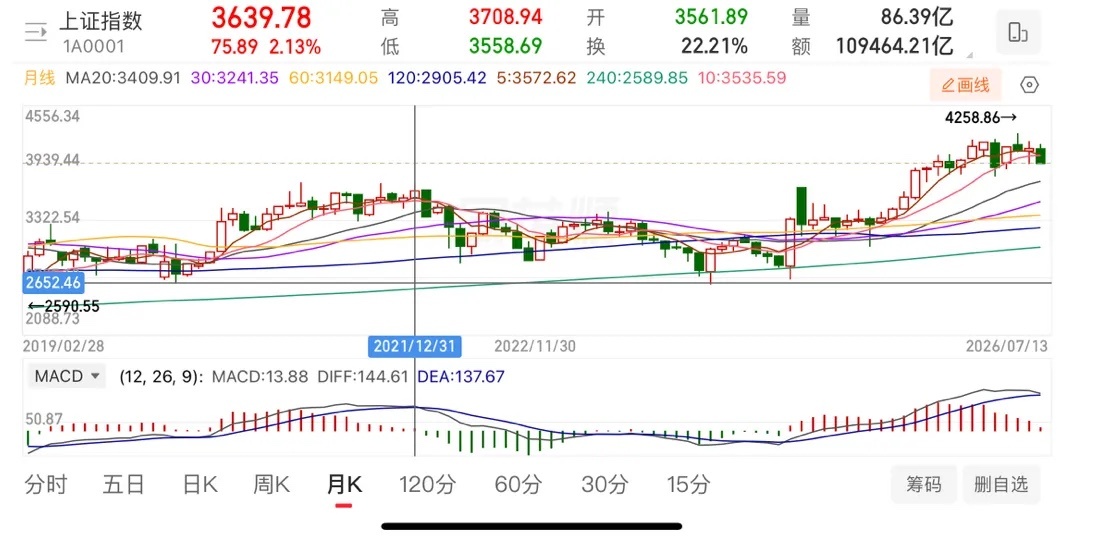Tap the 4556.34 axis label

(x=52, y=116)
